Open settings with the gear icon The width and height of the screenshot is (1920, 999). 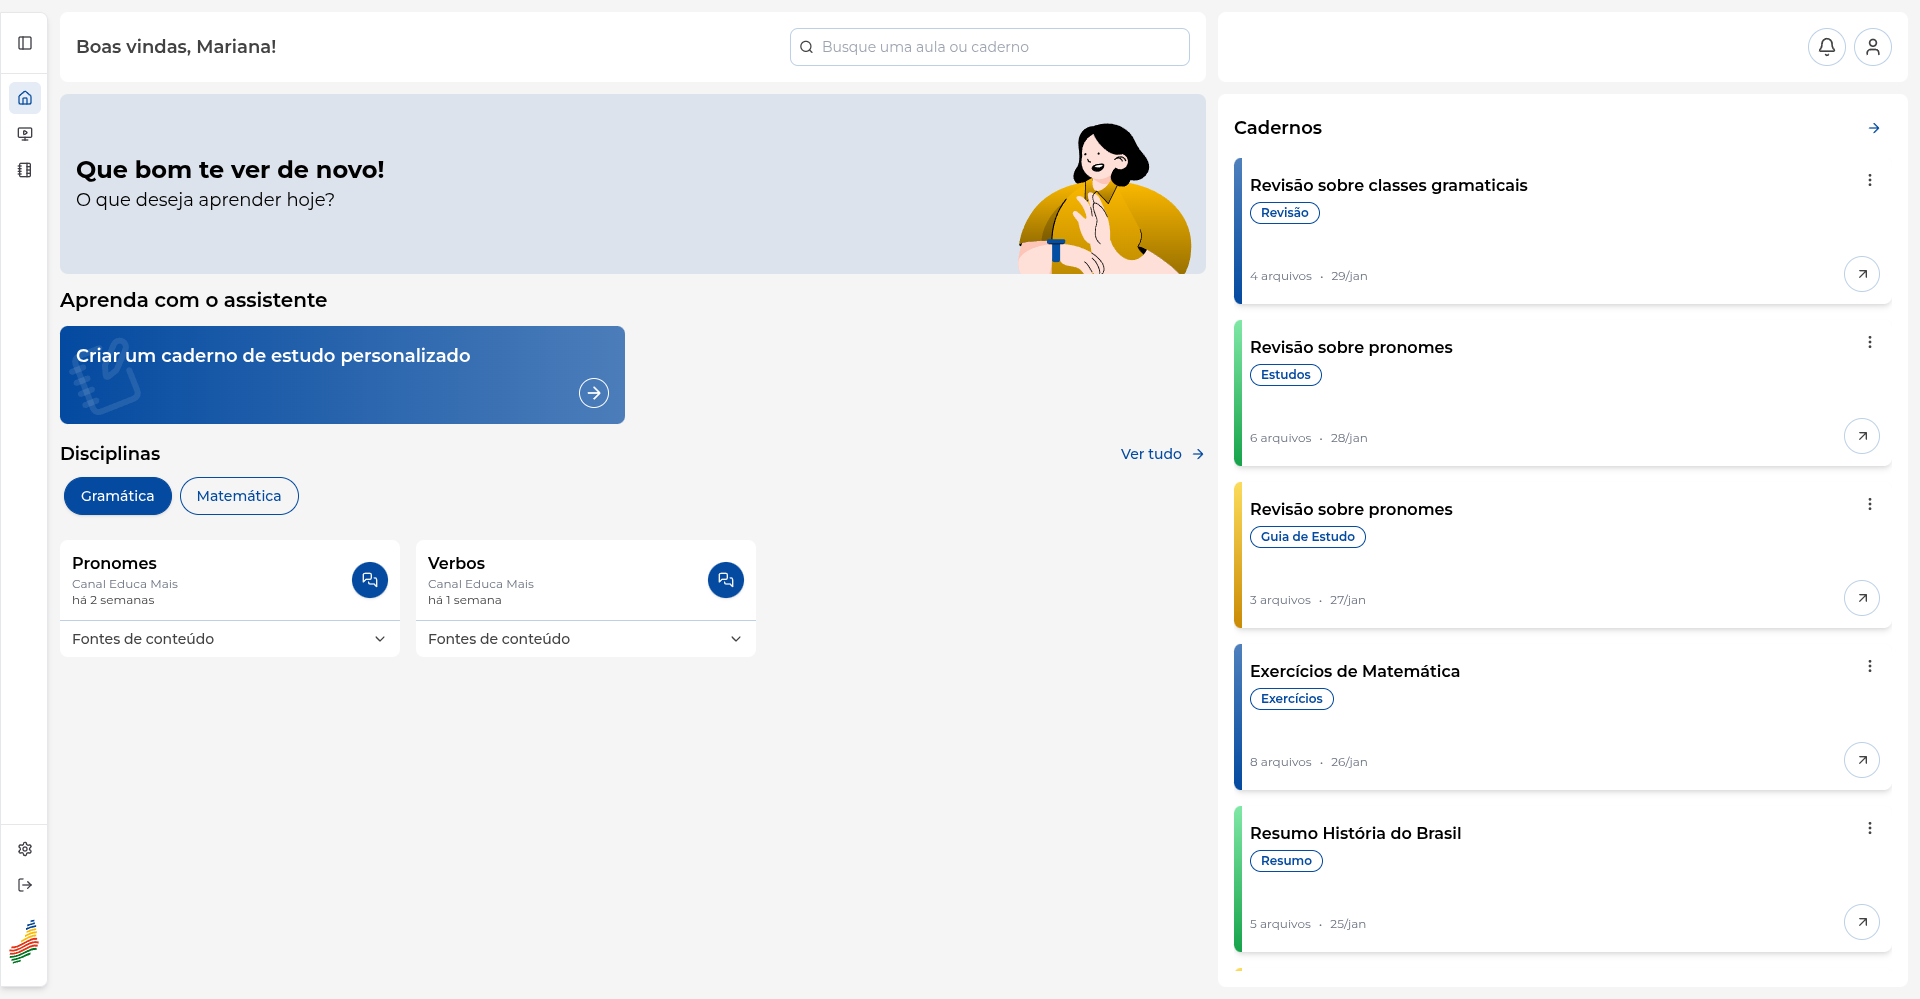click(25, 849)
